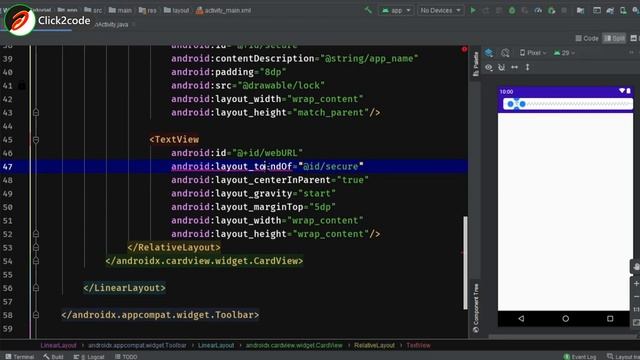
Task: Click the gray stop square icon
Action: tap(564, 11)
